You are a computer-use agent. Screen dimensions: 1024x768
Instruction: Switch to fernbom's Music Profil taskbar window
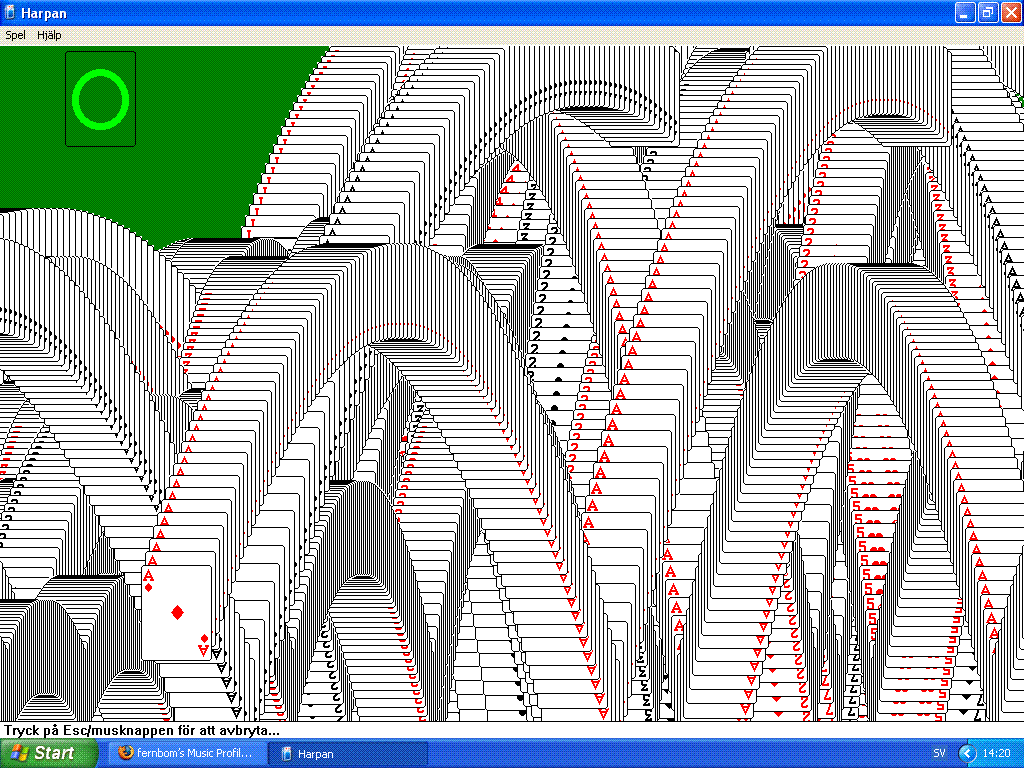pos(187,753)
